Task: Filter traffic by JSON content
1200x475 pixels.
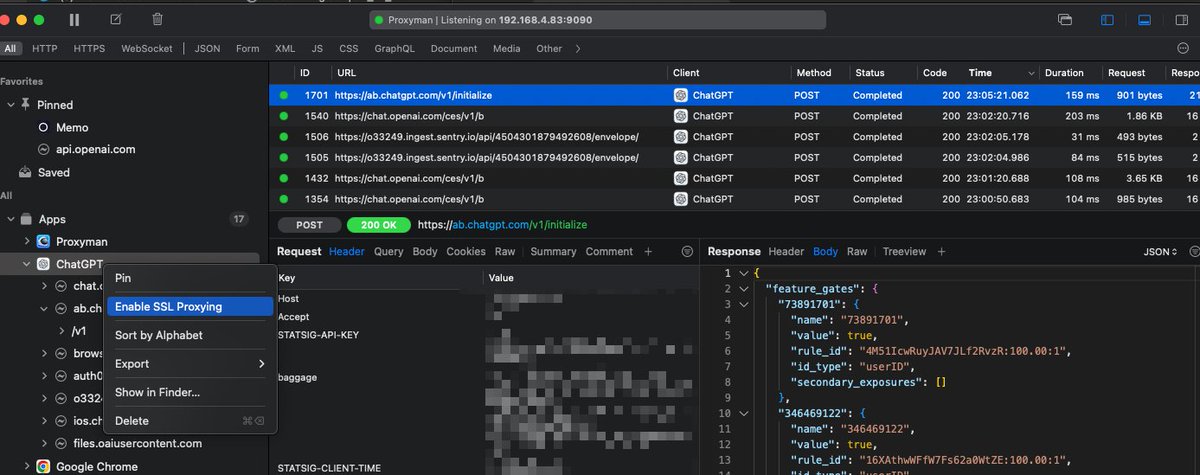Action: coord(207,48)
